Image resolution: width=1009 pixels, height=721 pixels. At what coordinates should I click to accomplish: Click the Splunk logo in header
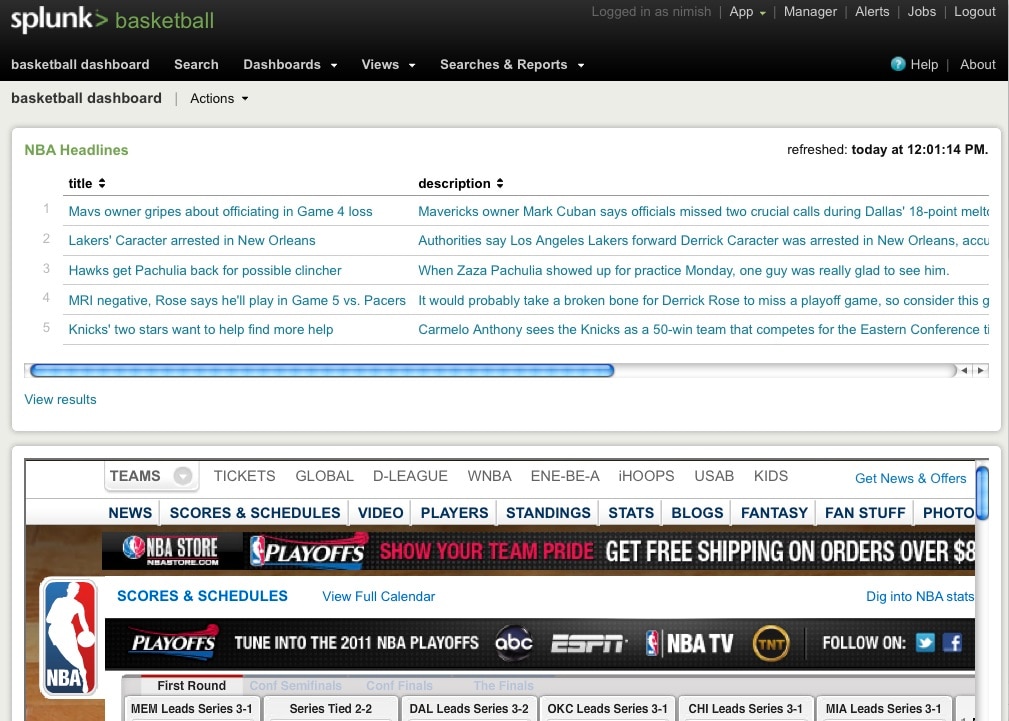(58, 19)
